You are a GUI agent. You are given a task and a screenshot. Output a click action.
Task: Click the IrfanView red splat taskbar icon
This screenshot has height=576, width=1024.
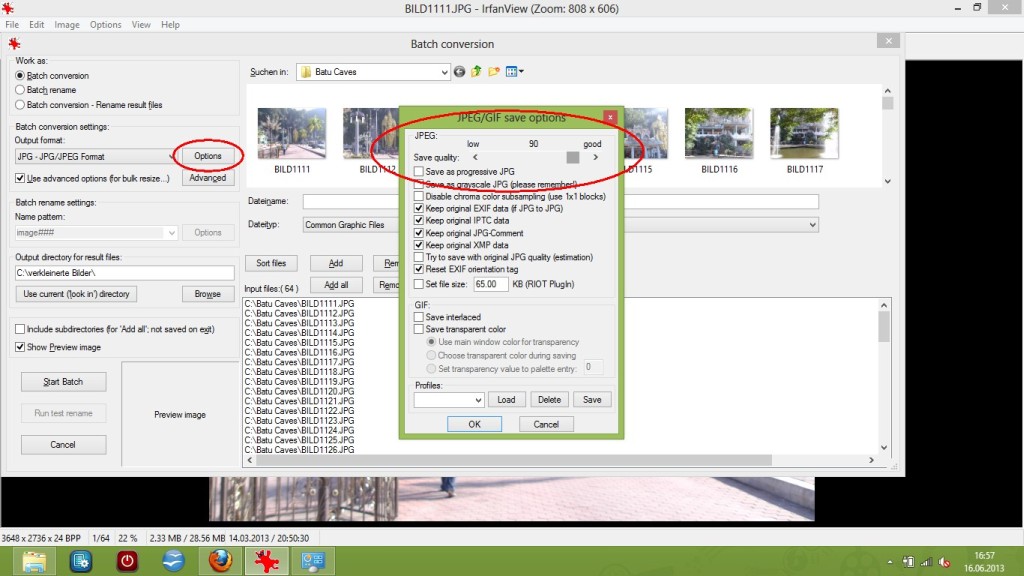(x=266, y=561)
